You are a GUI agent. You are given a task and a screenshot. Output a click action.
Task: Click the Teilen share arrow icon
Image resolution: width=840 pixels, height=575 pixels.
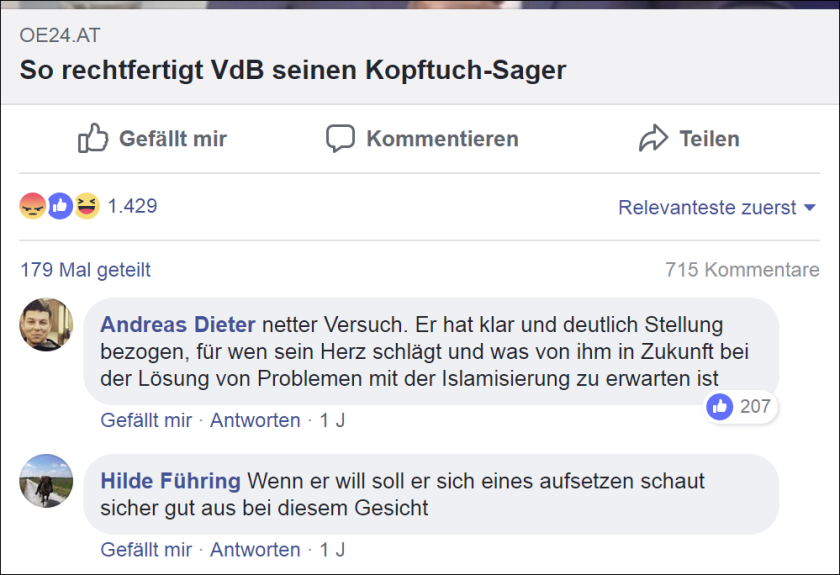653,138
